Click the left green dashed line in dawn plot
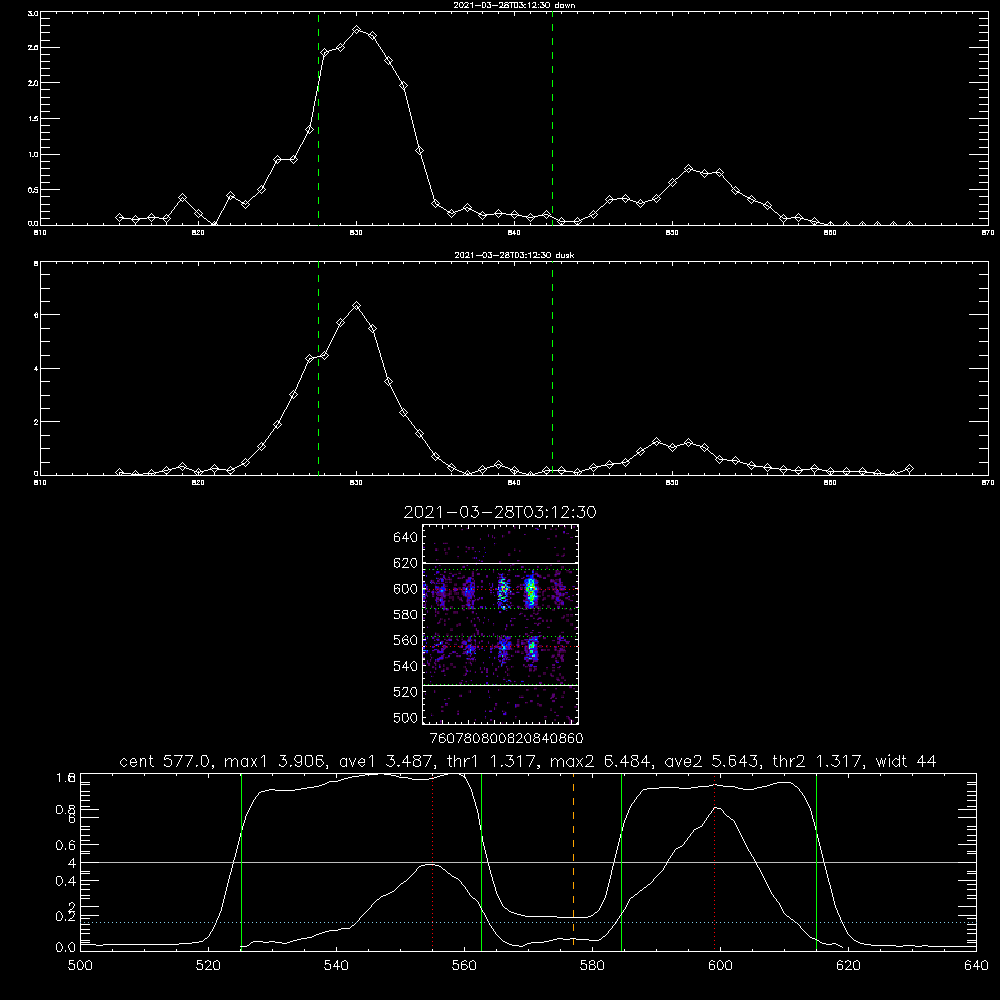This screenshot has height=1000, width=1000. pyautogui.click(x=318, y=118)
